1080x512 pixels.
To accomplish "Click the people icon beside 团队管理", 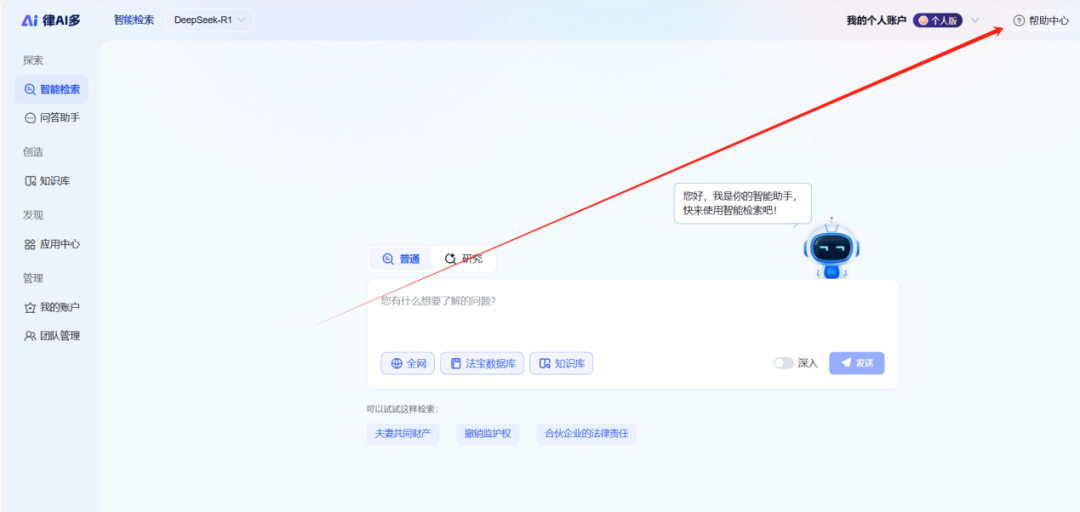I will click(30, 336).
